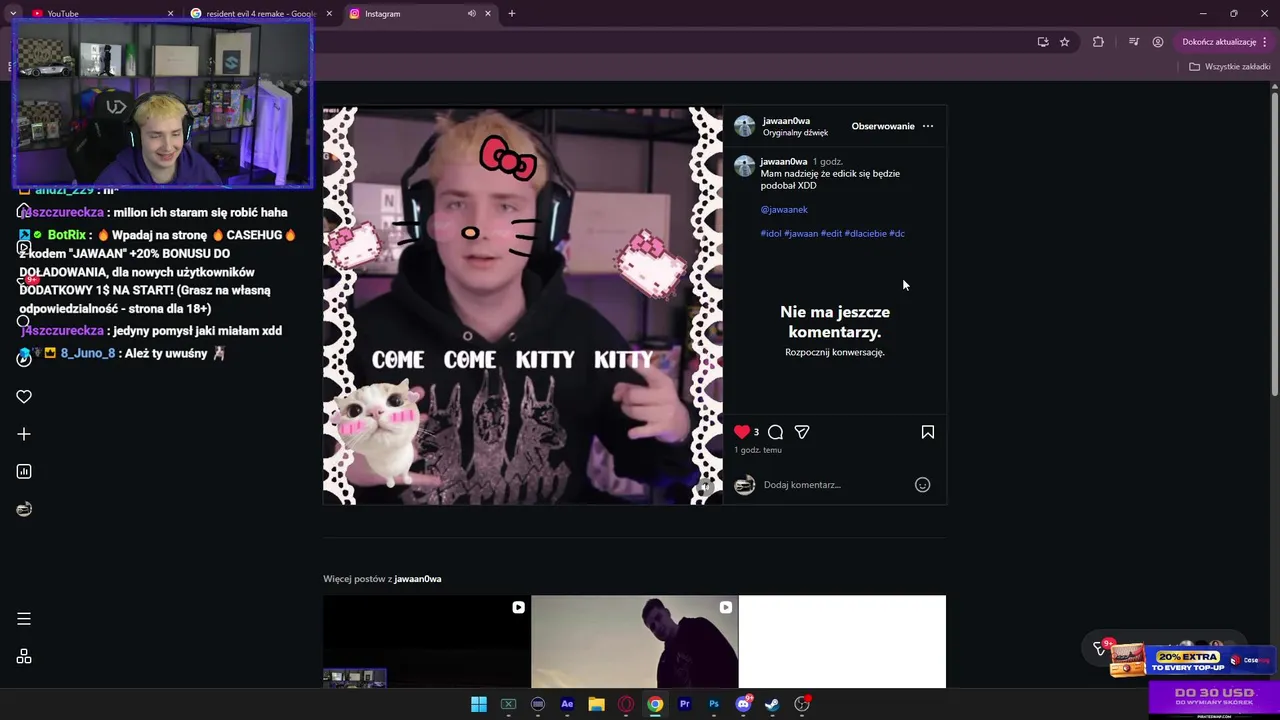The image size is (1280, 720).
Task: Open the #dlaciebie hashtag
Action: tap(866, 233)
